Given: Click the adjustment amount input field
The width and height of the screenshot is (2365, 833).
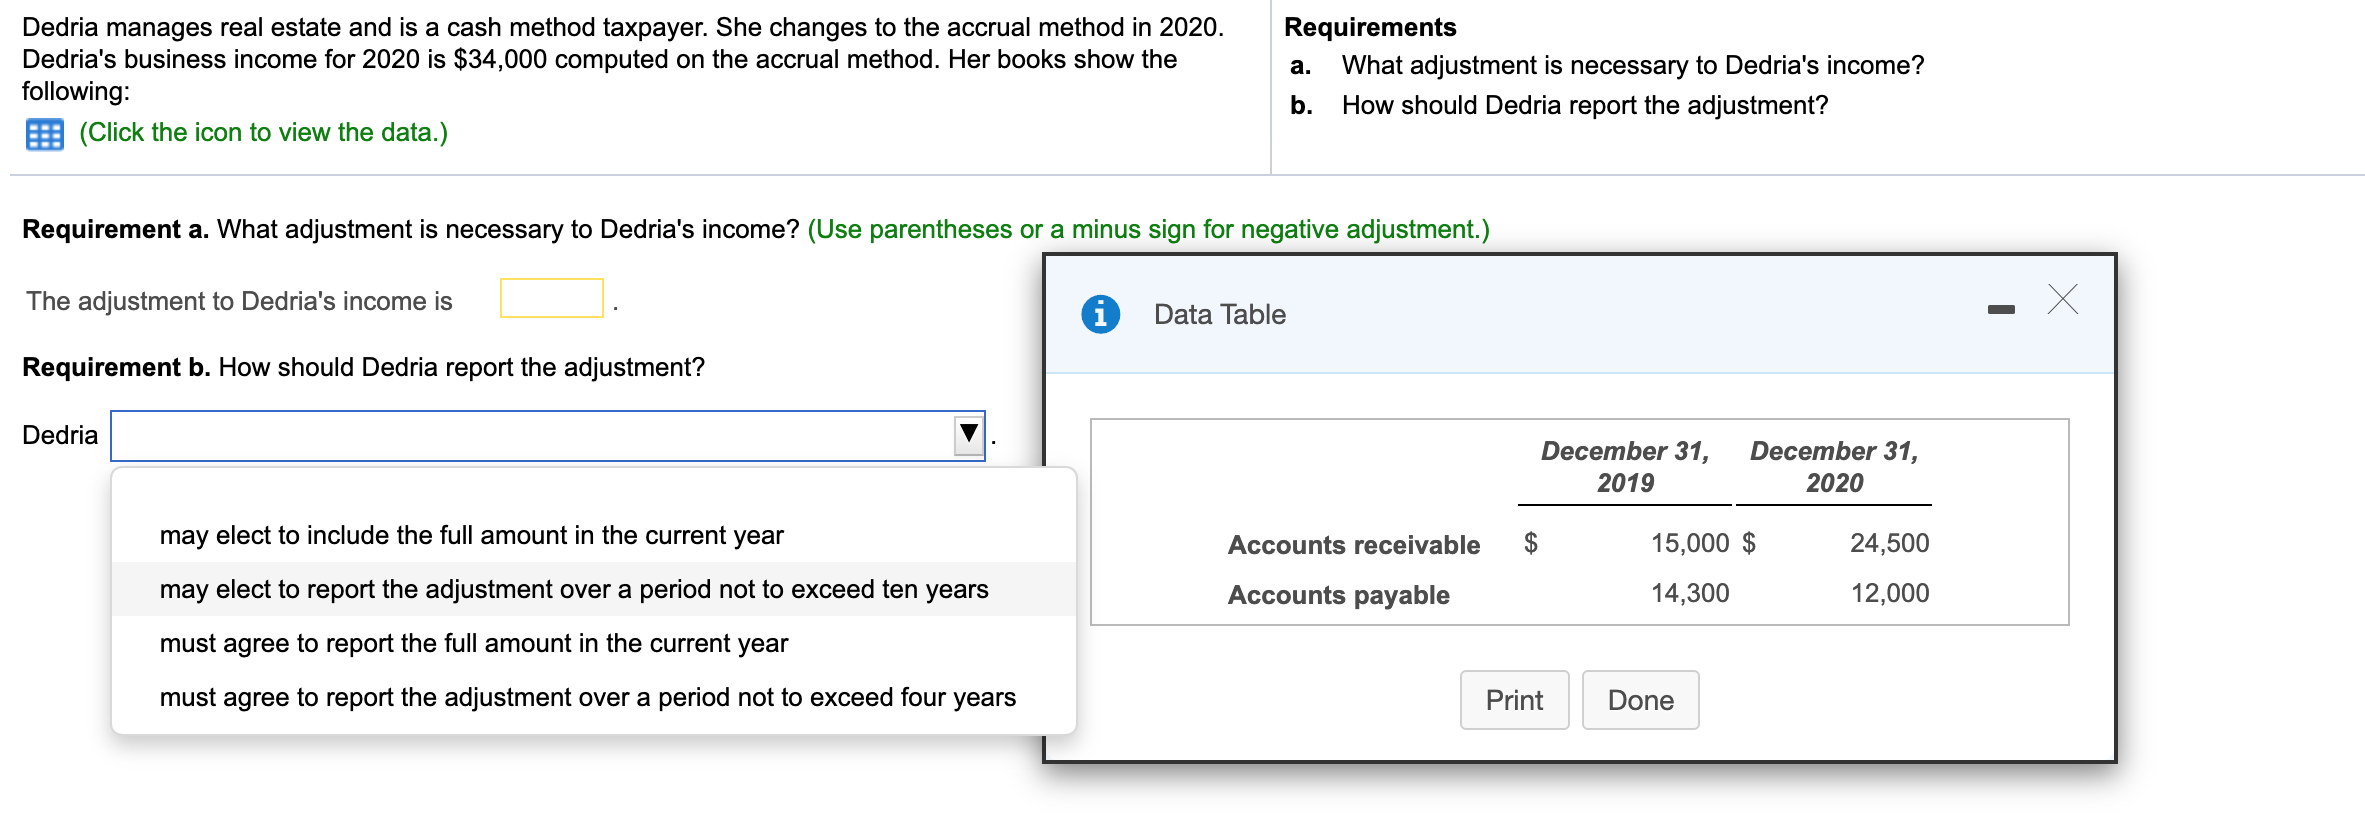Looking at the screenshot, I should (551, 298).
